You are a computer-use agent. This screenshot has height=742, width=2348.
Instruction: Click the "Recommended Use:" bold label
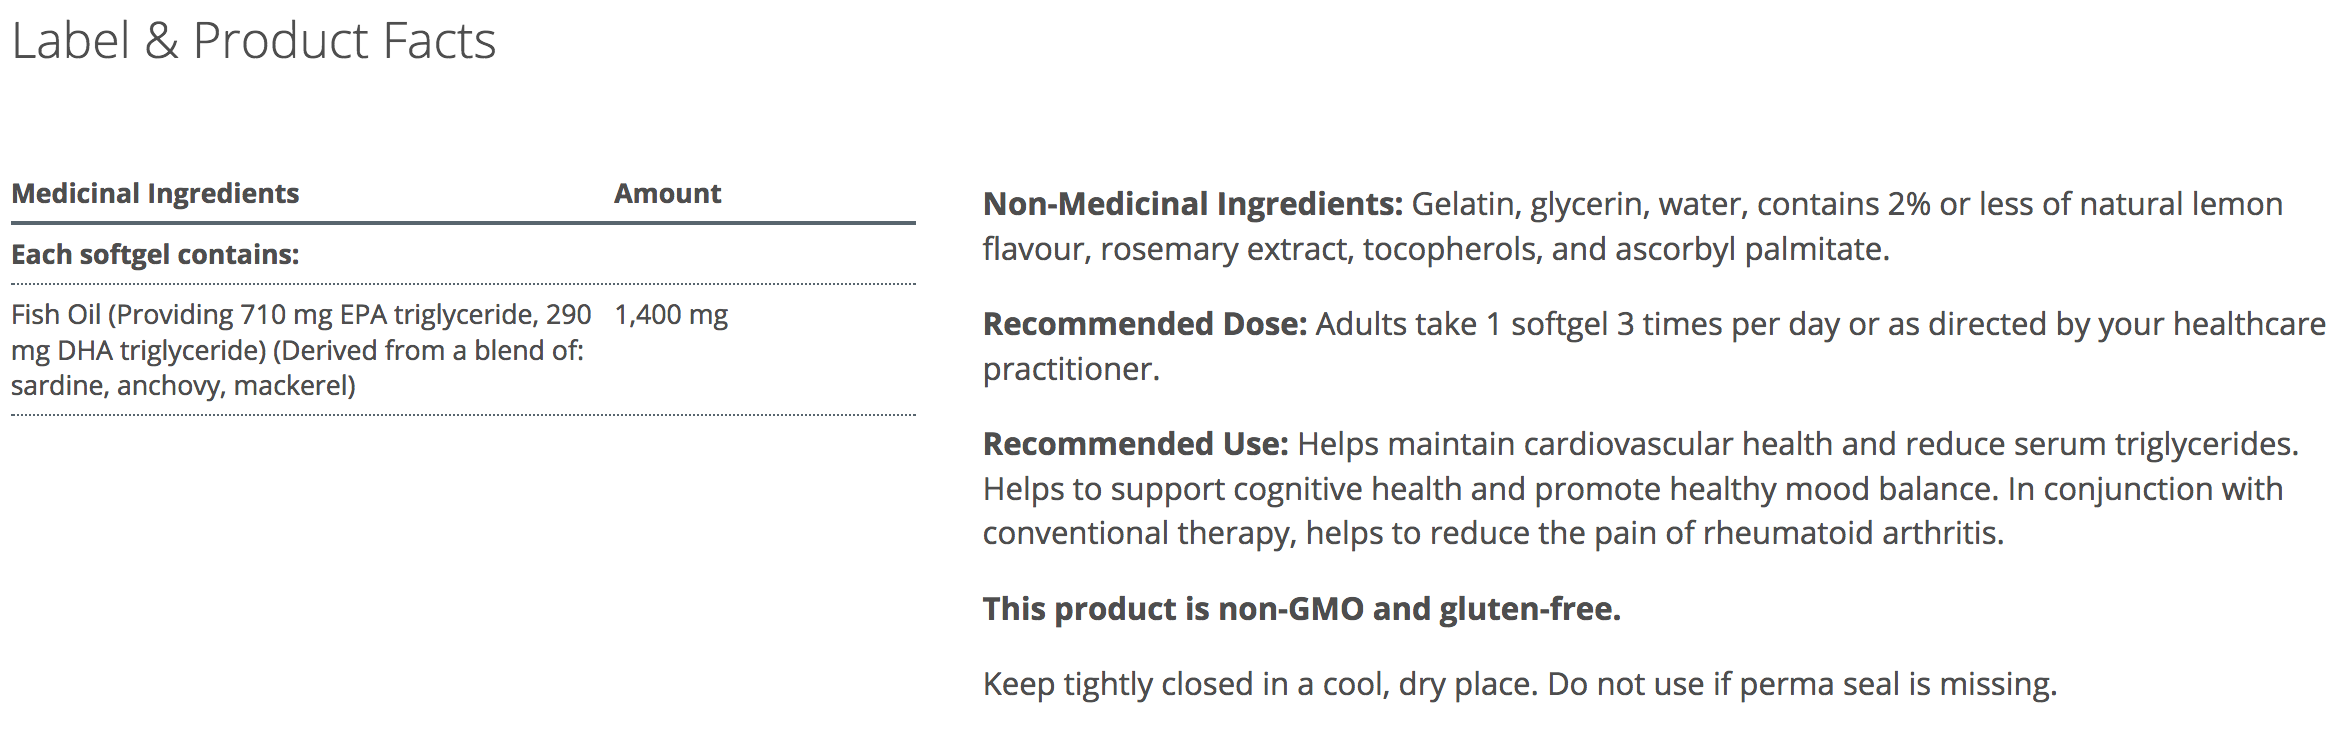1136,444
